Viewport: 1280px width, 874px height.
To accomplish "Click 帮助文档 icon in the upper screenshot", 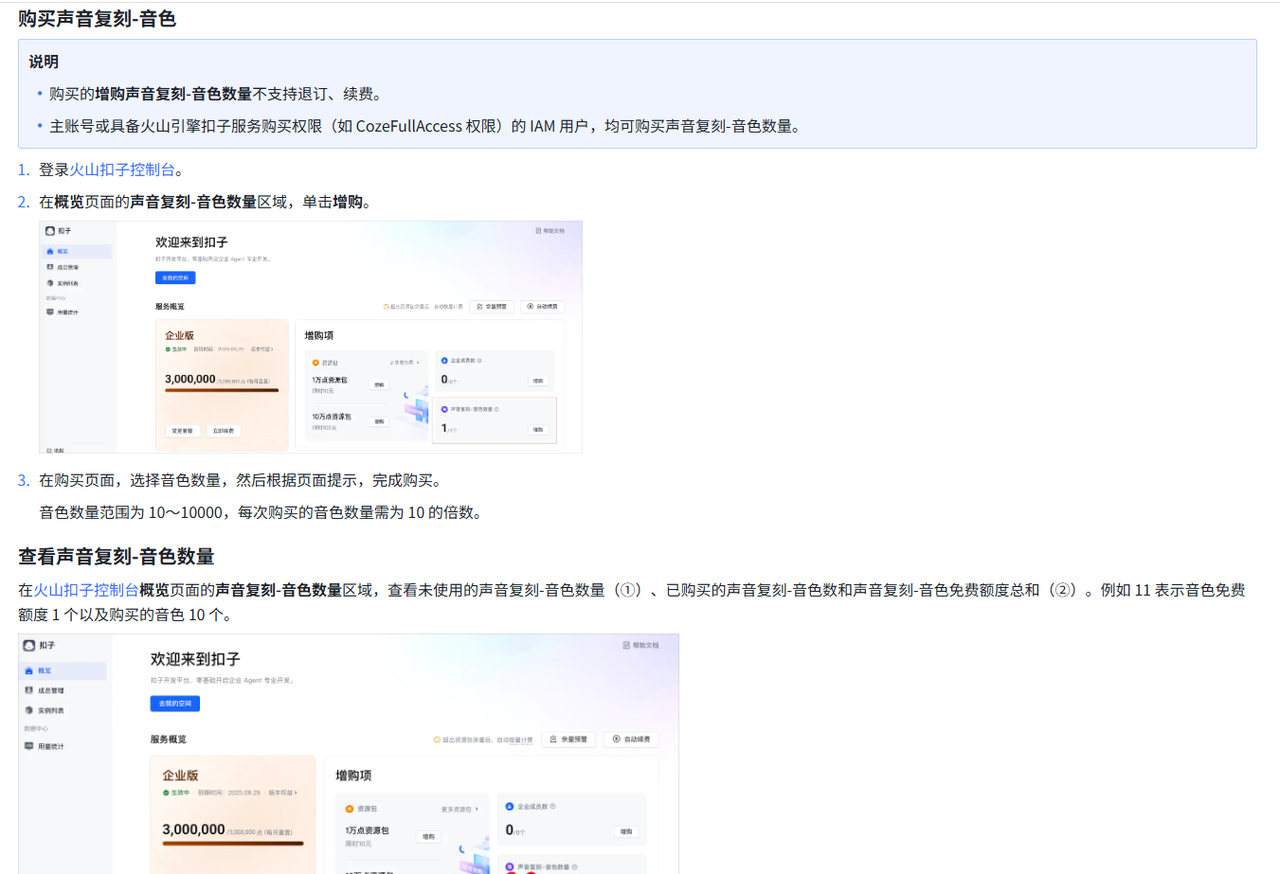I will pos(538,230).
